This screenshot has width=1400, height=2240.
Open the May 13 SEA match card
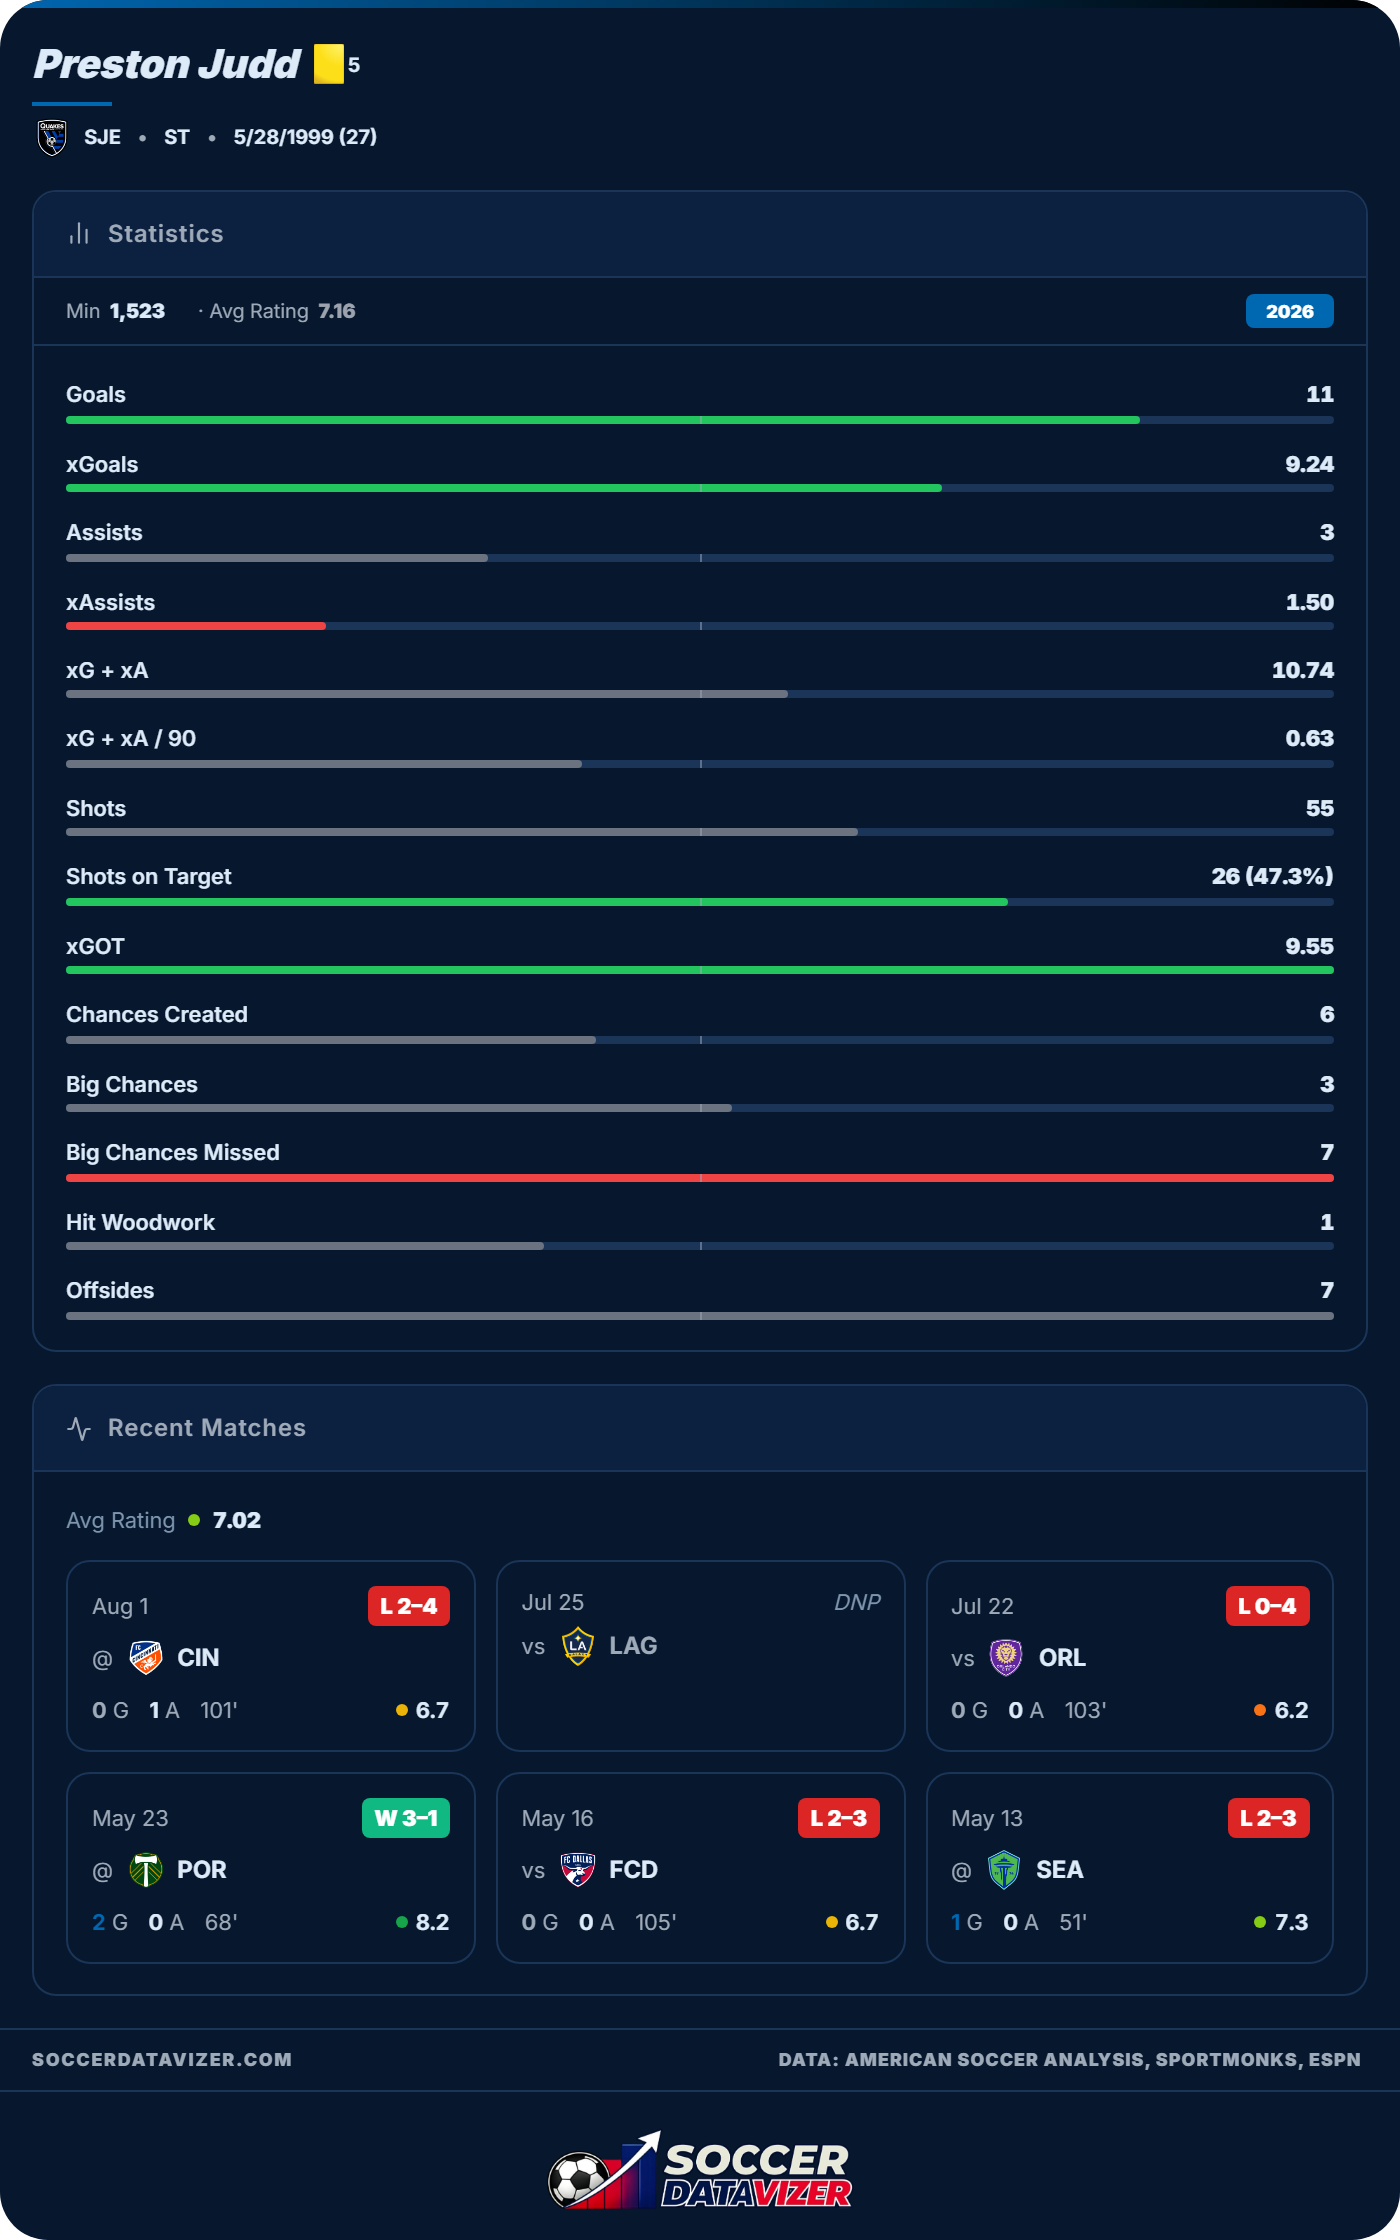click(1130, 1868)
